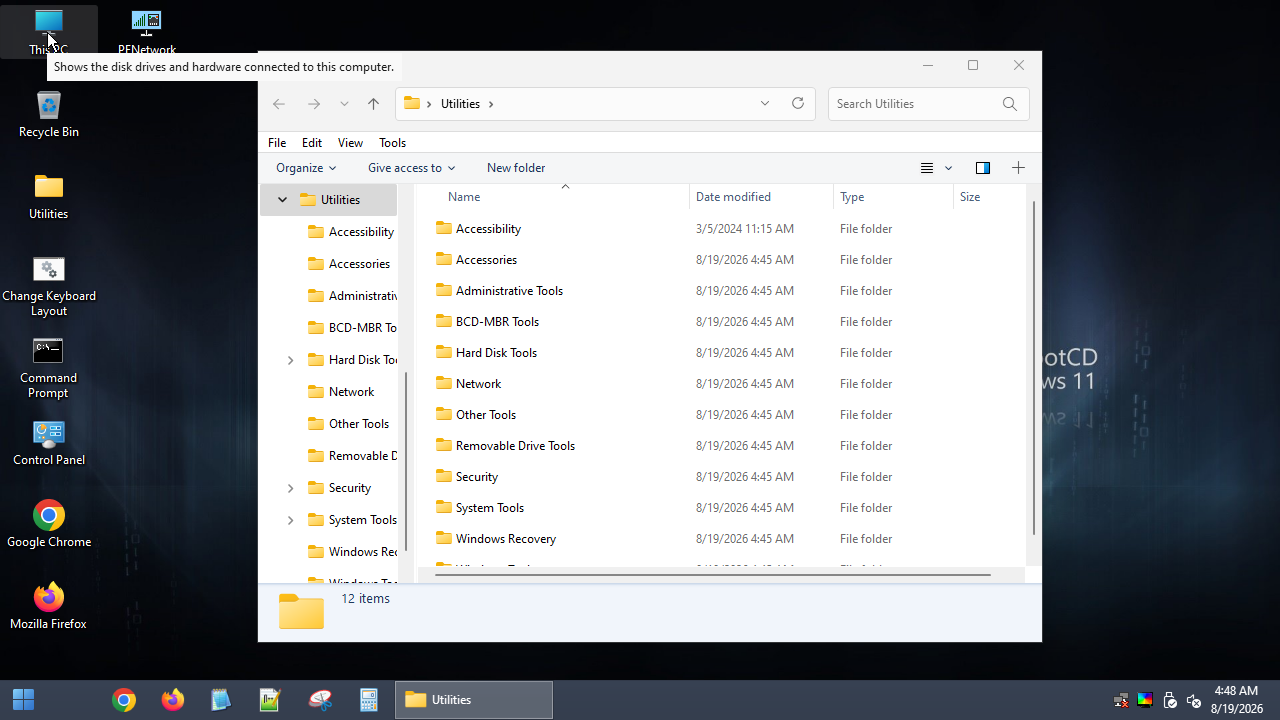Open the calculator taskbar icon
1280x720 pixels.
pyautogui.click(x=369, y=700)
